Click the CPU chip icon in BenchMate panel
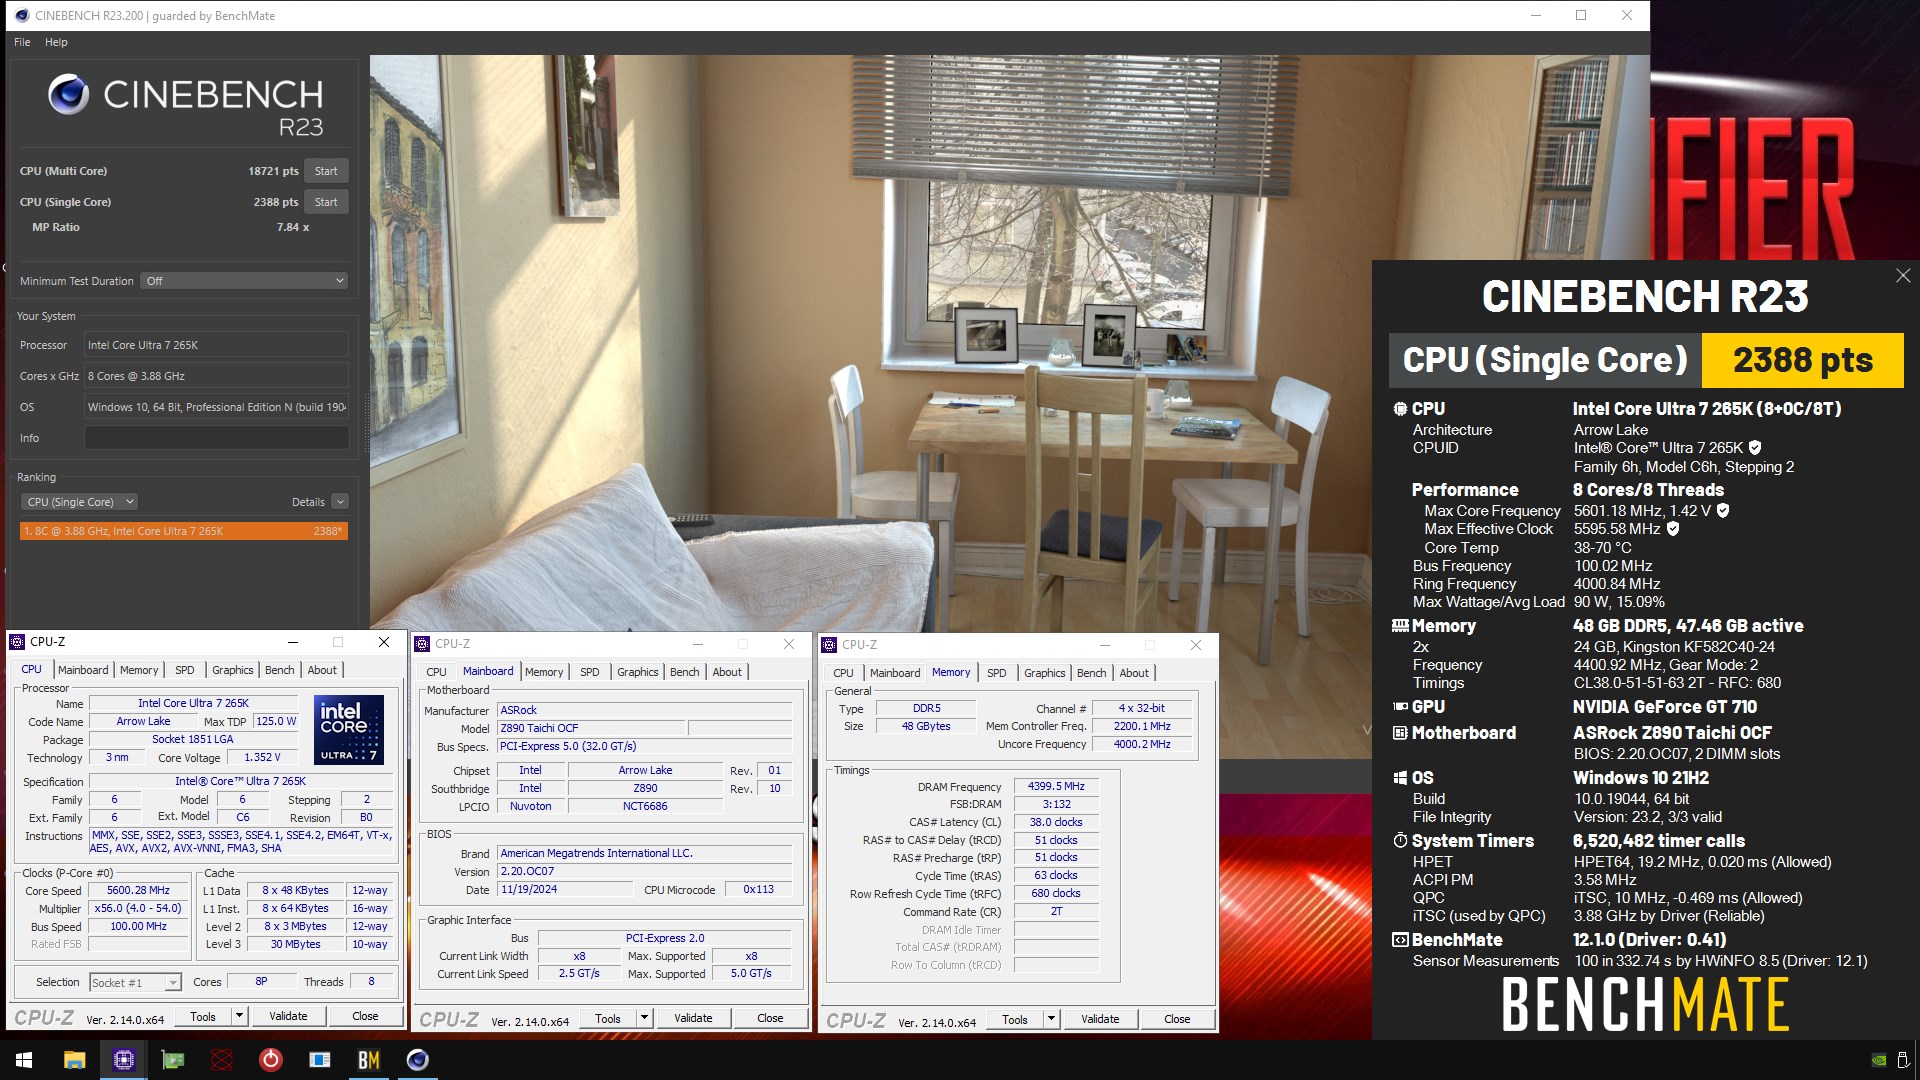 1400,409
